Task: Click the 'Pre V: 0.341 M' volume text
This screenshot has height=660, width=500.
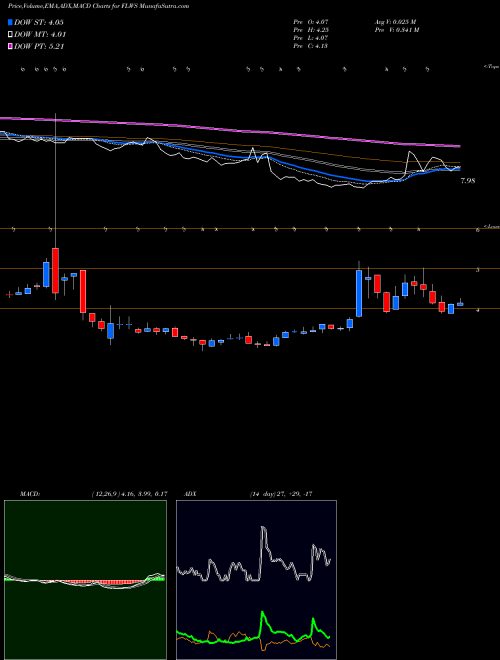Action: (x=396, y=30)
